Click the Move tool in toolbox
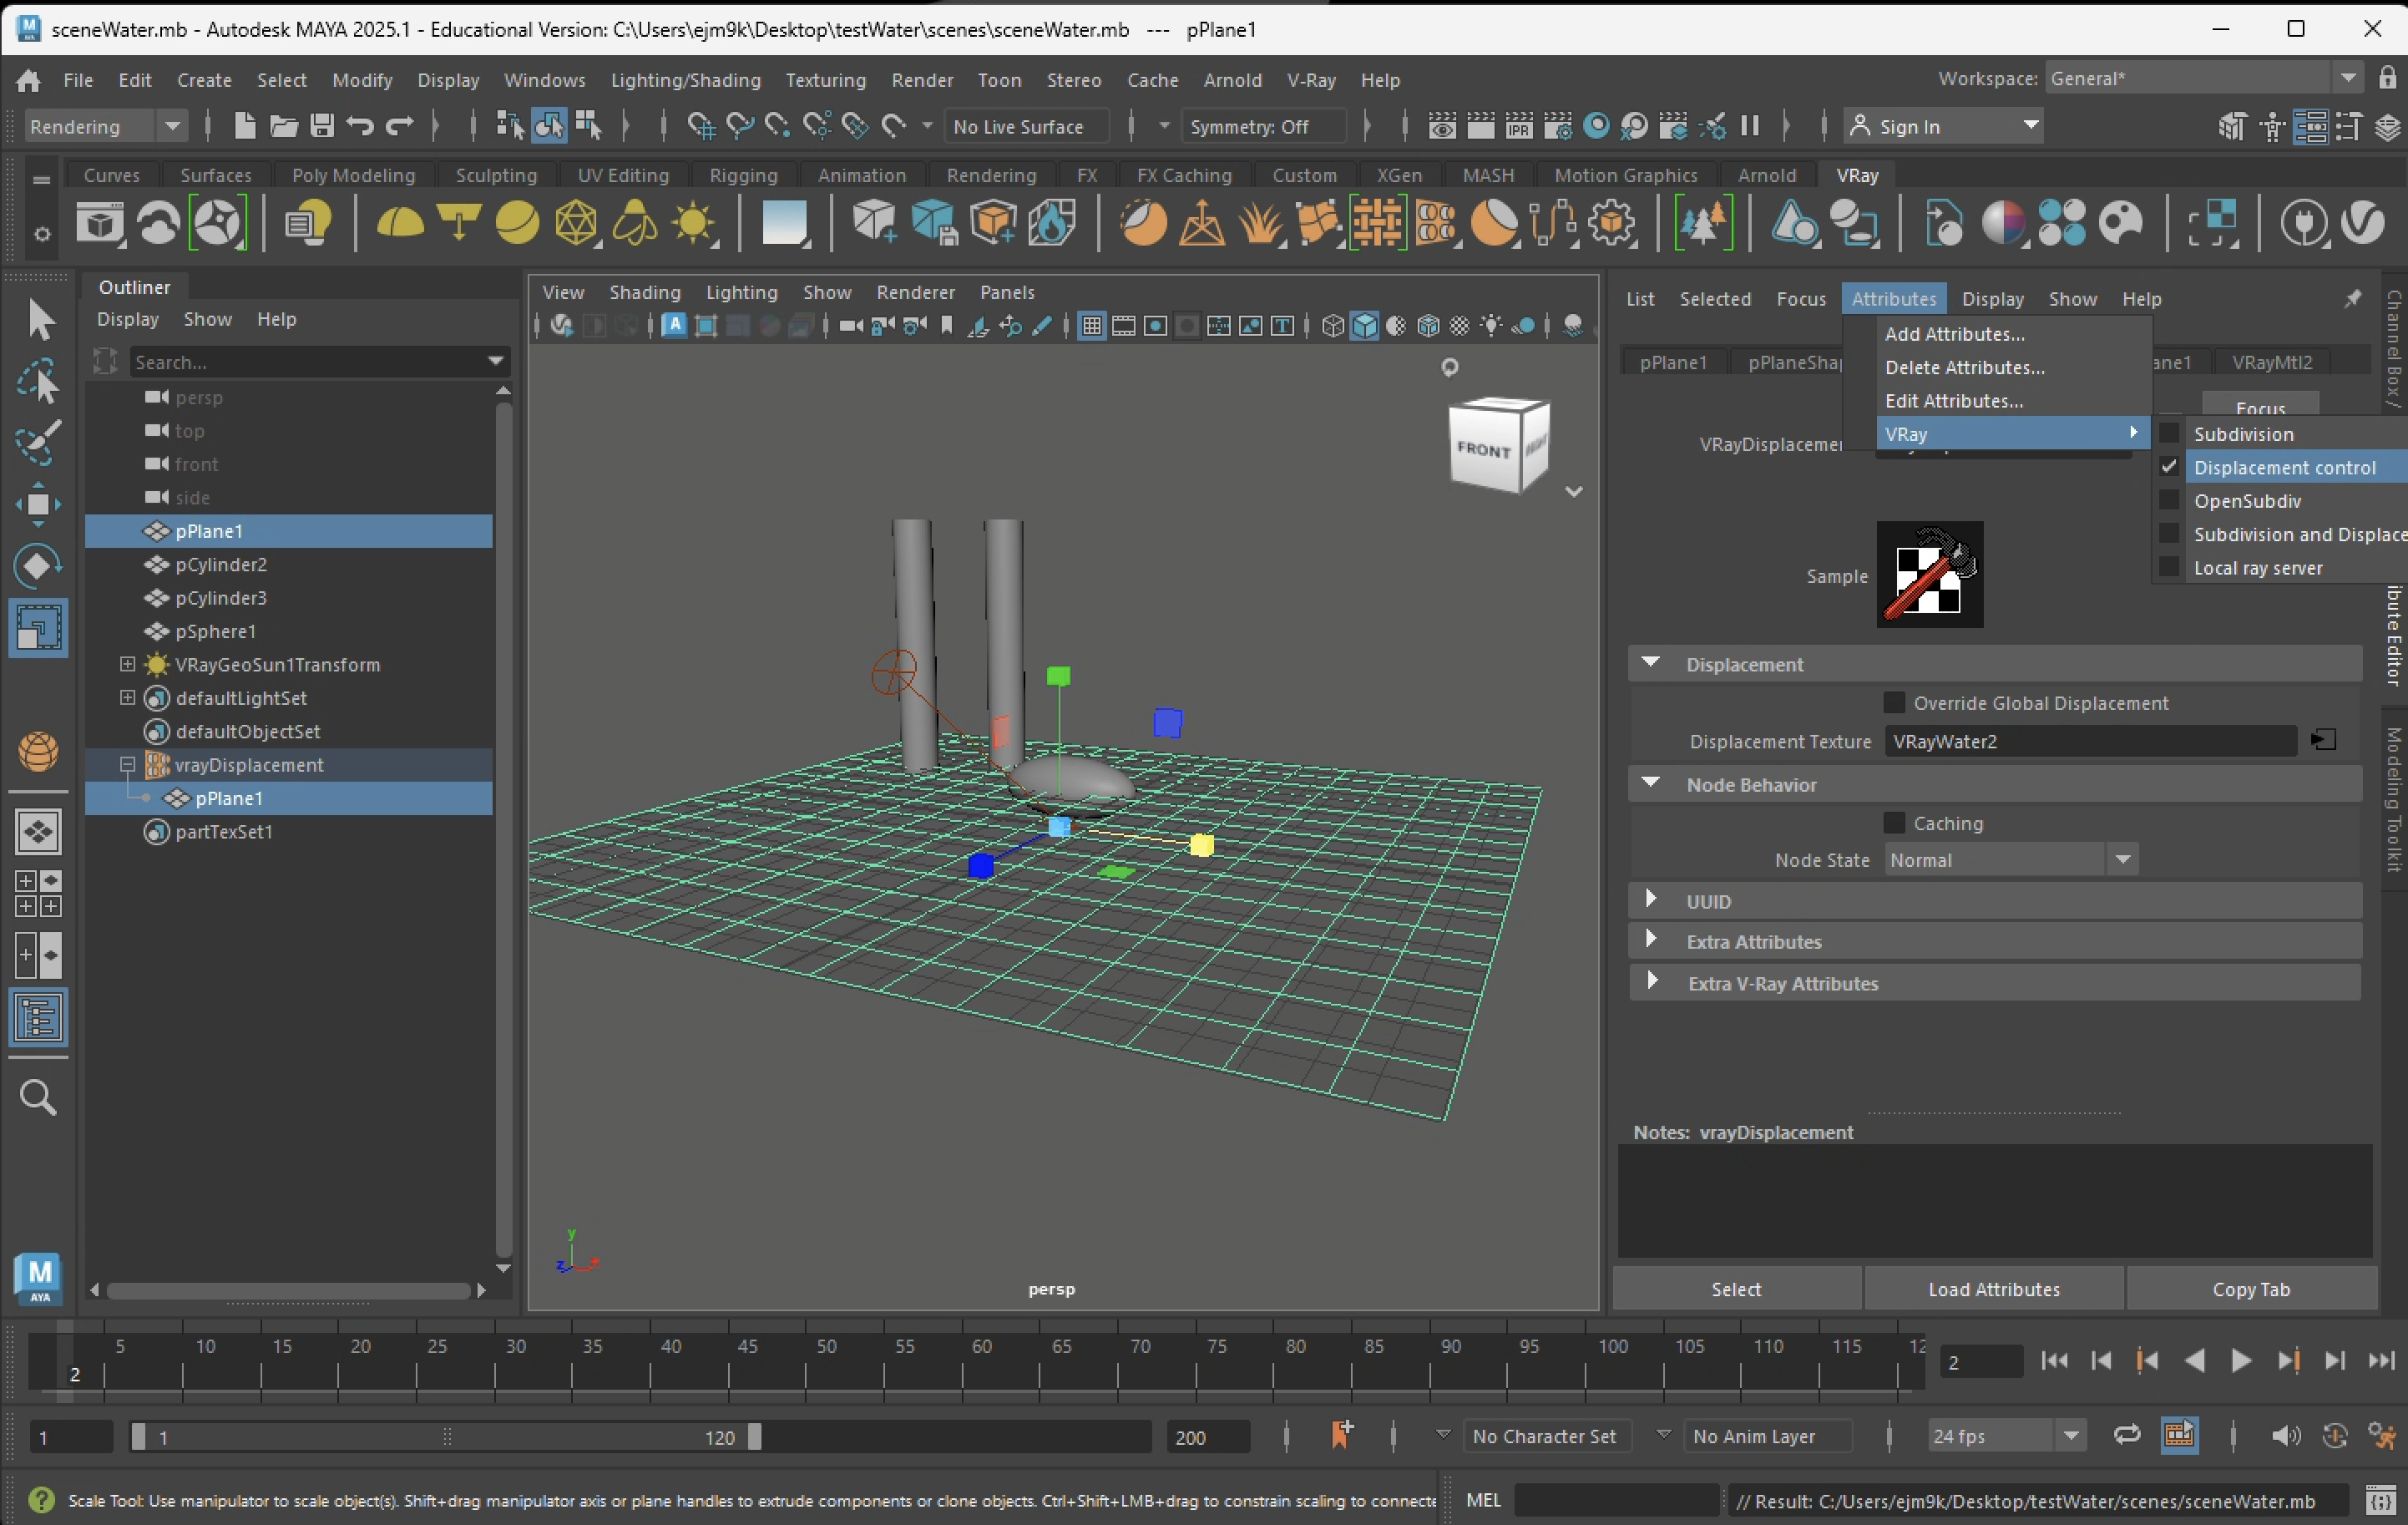This screenshot has width=2408, height=1525. pyautogui.click(x=38, y=504)
